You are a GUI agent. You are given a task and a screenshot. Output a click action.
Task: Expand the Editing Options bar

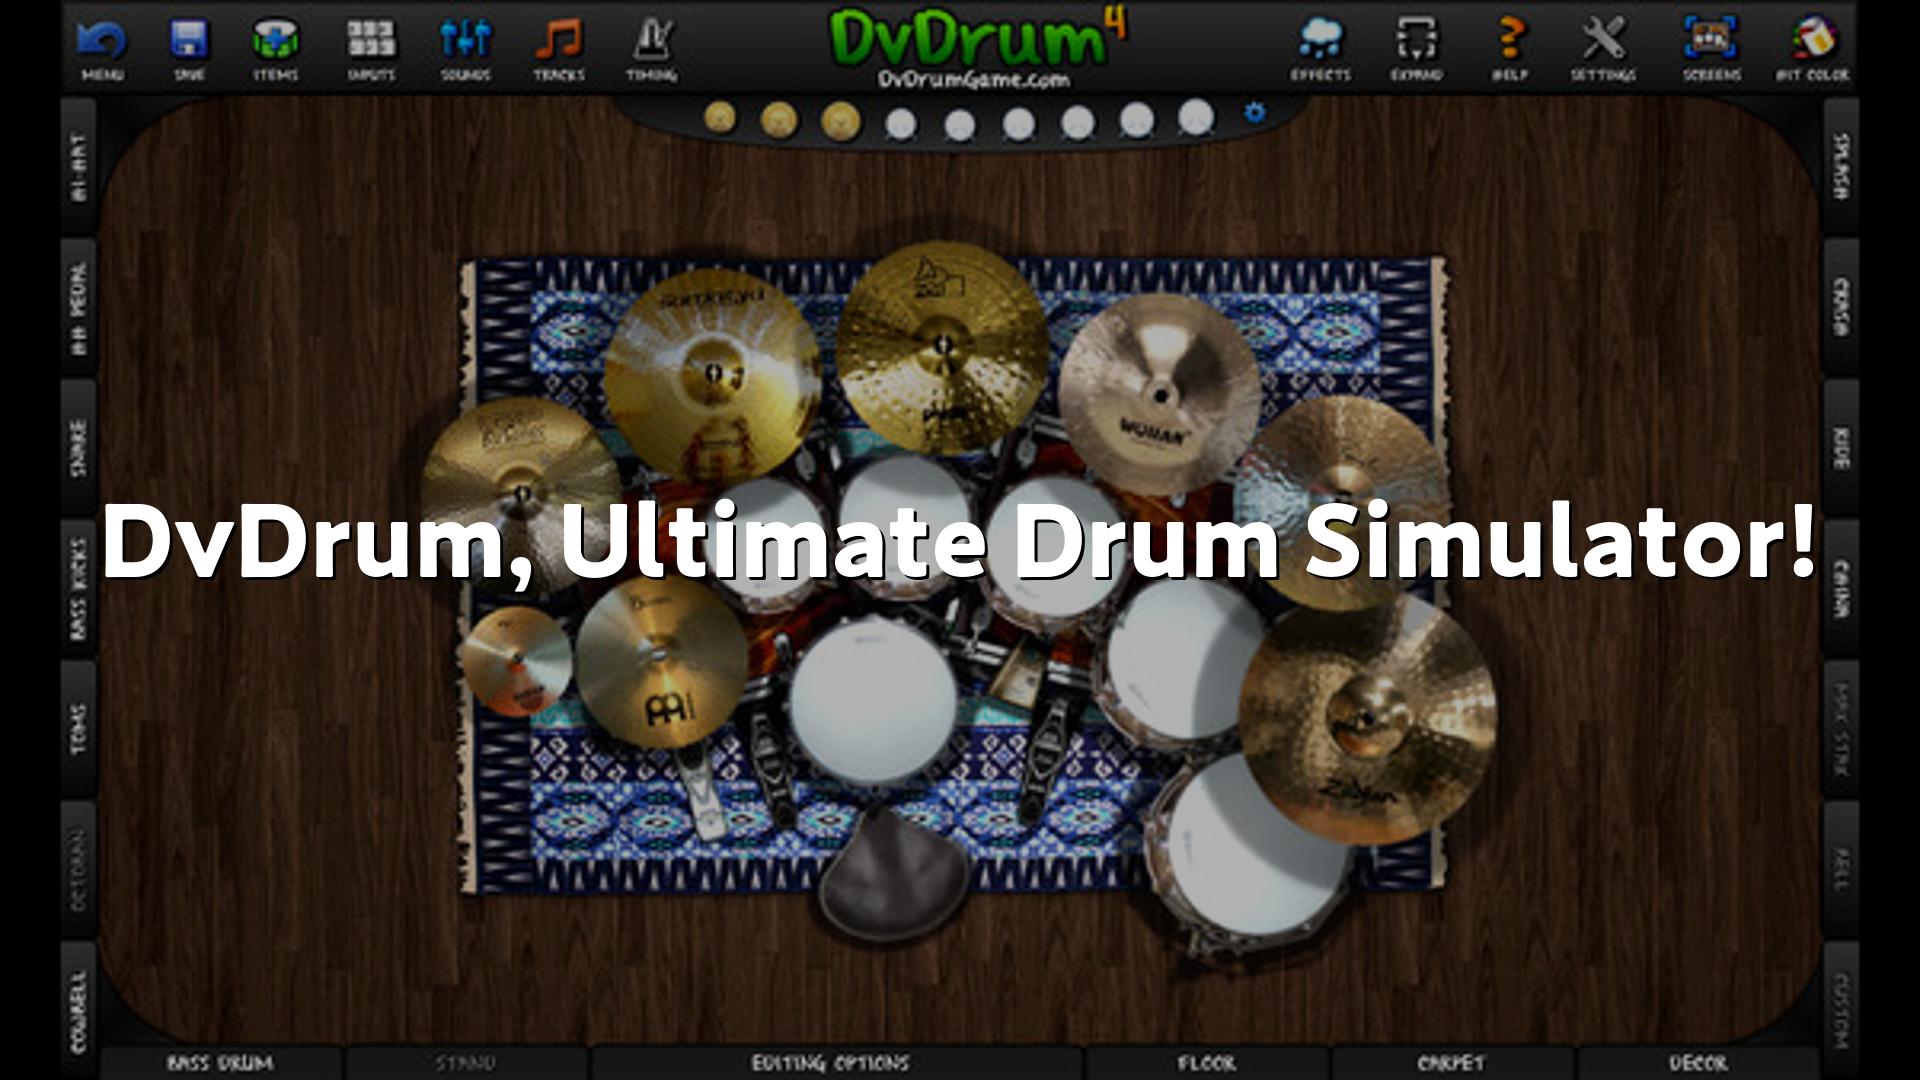[x=830, y=1063]
